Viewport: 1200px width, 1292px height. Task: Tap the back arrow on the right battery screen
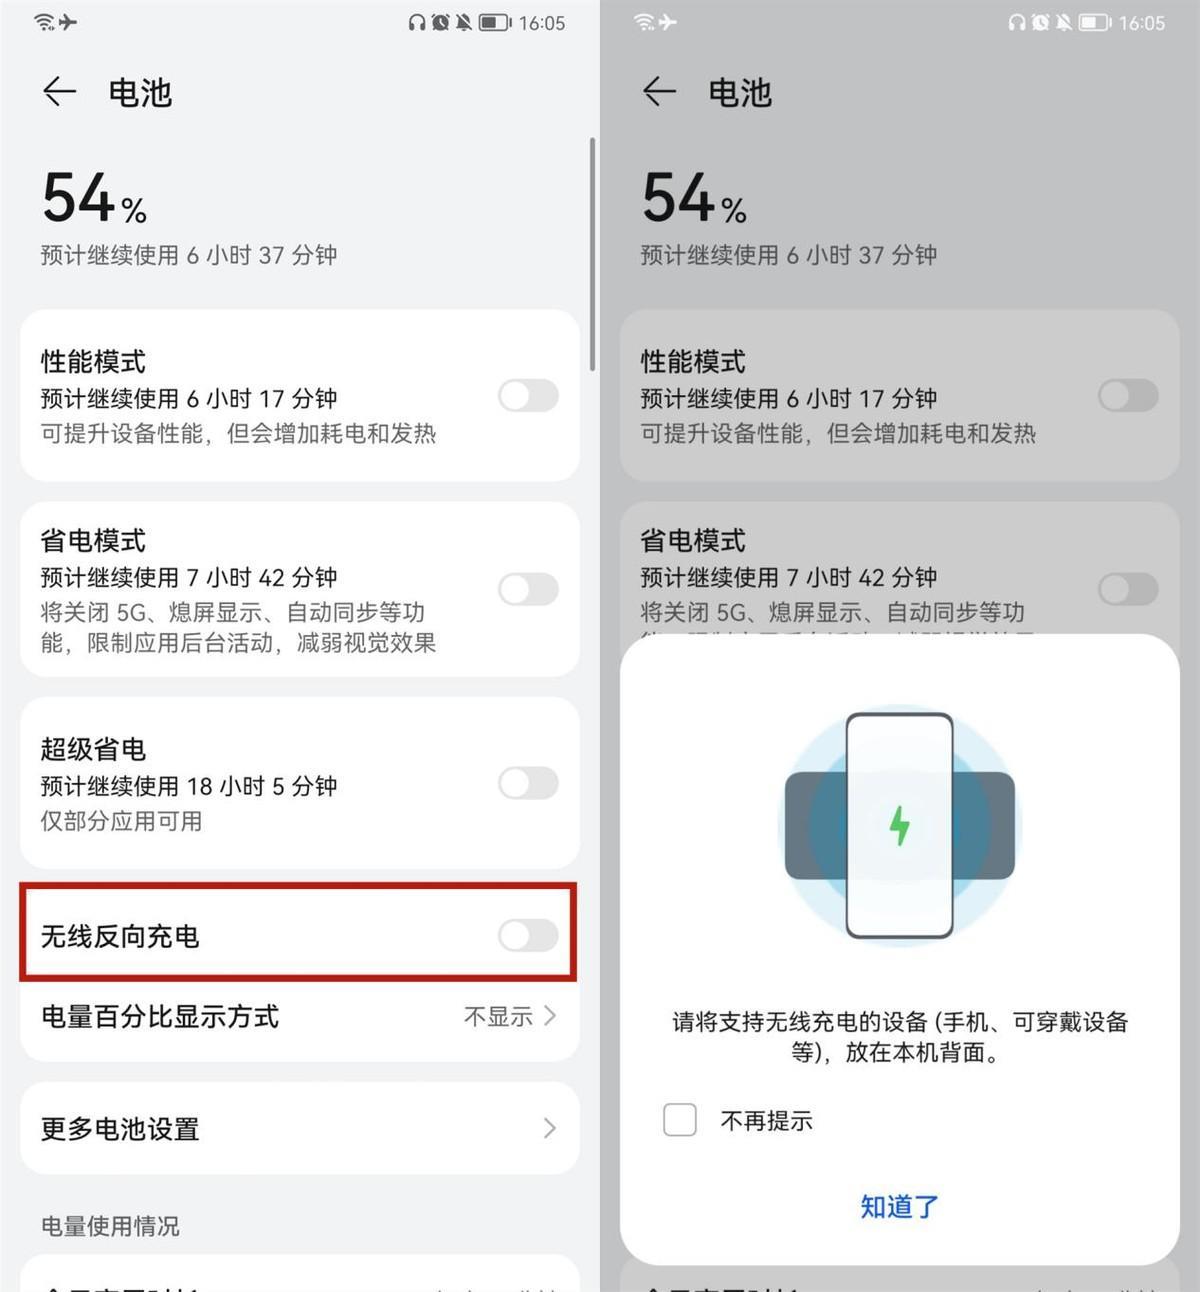[x=659, y=92]
